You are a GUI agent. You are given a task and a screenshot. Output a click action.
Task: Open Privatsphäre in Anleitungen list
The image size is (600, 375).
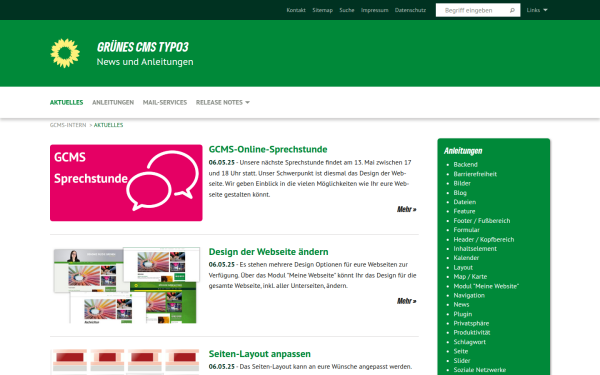click(x=471, y=323)
